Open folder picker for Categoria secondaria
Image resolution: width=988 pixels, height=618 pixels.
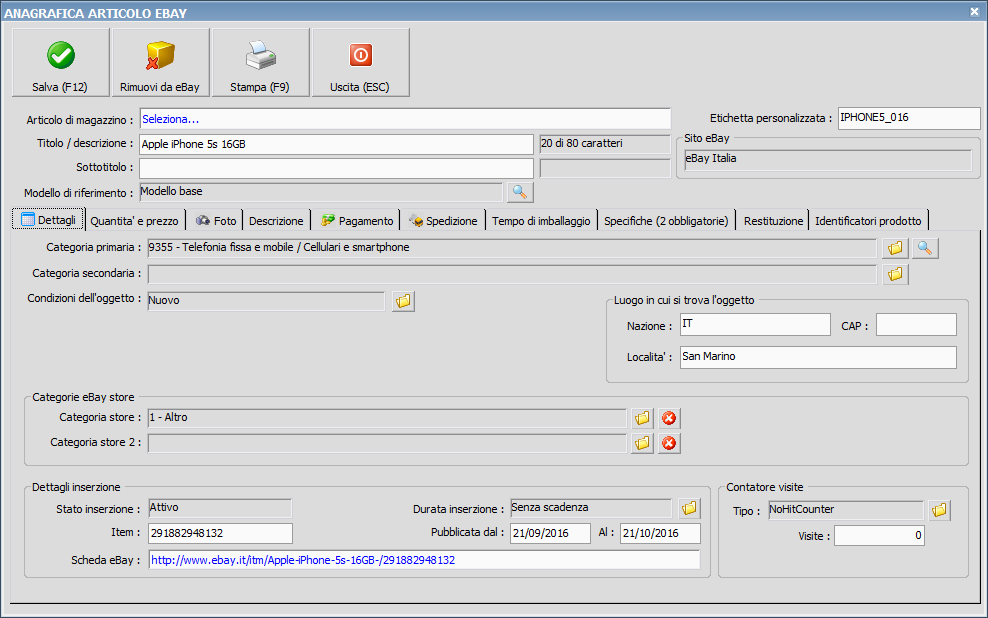[895, 274]
